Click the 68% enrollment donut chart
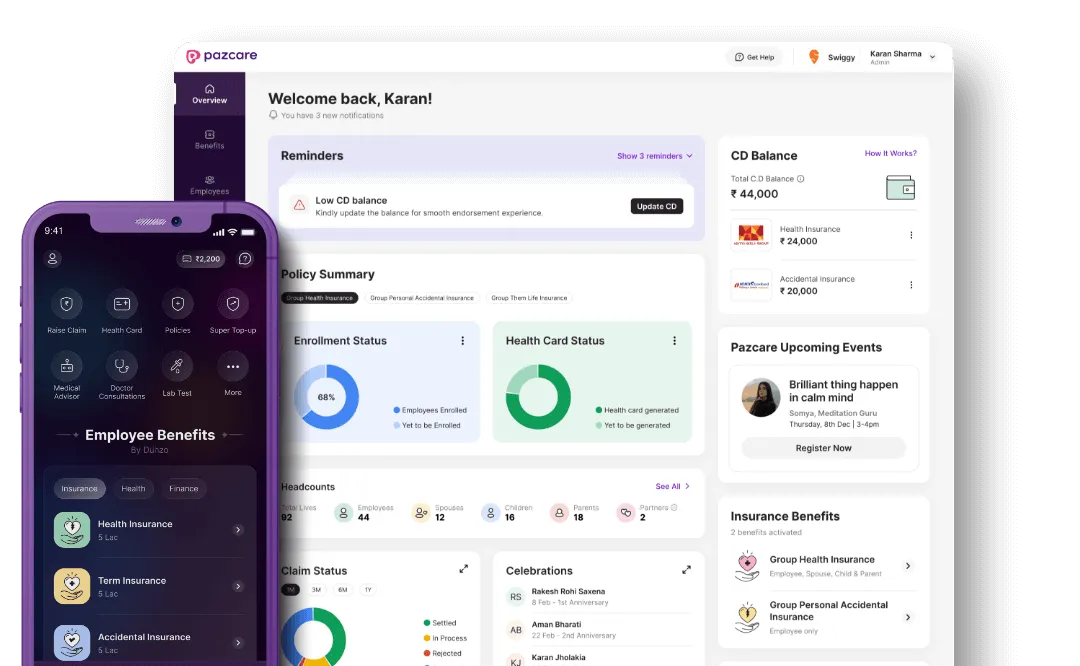Screen dimensions: 1080x666 point(326,397)
